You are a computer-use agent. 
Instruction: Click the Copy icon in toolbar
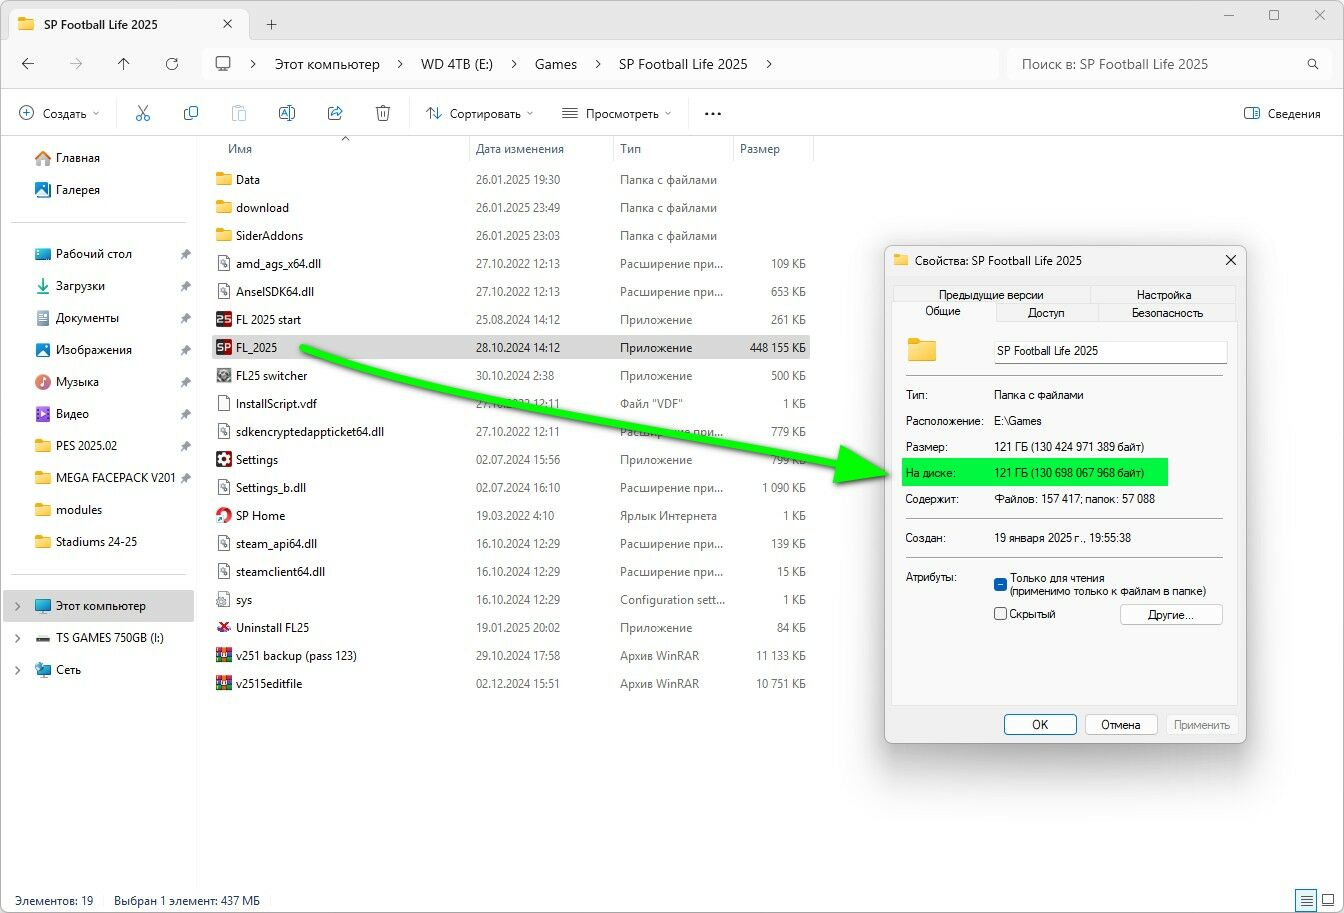191,113
